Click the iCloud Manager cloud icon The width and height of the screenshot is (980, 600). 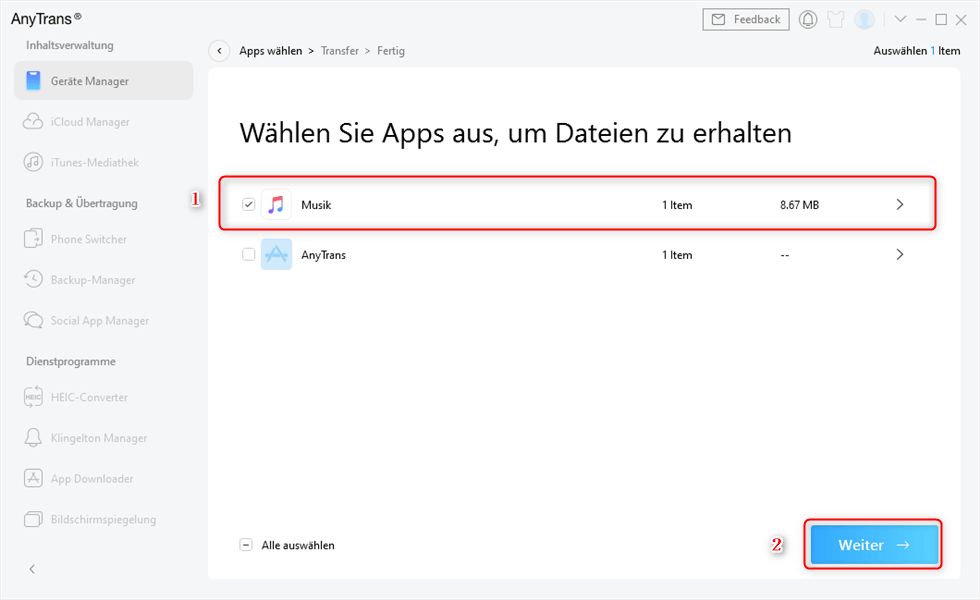pyautogui.click(x=34, y=122)
